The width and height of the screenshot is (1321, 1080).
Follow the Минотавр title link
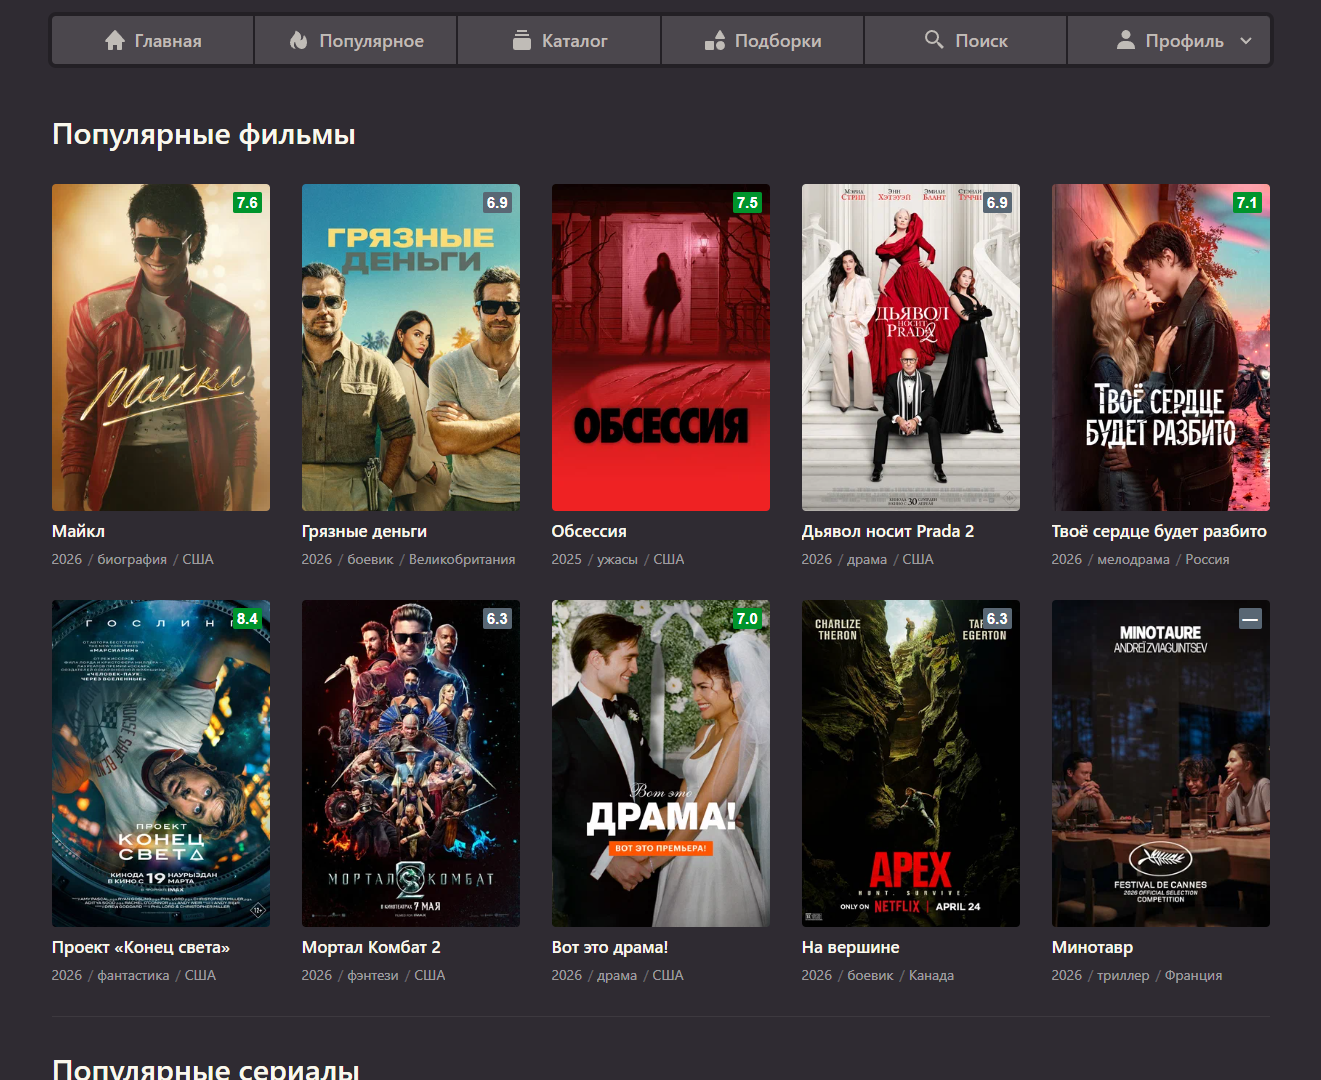tap(1092, 947)
